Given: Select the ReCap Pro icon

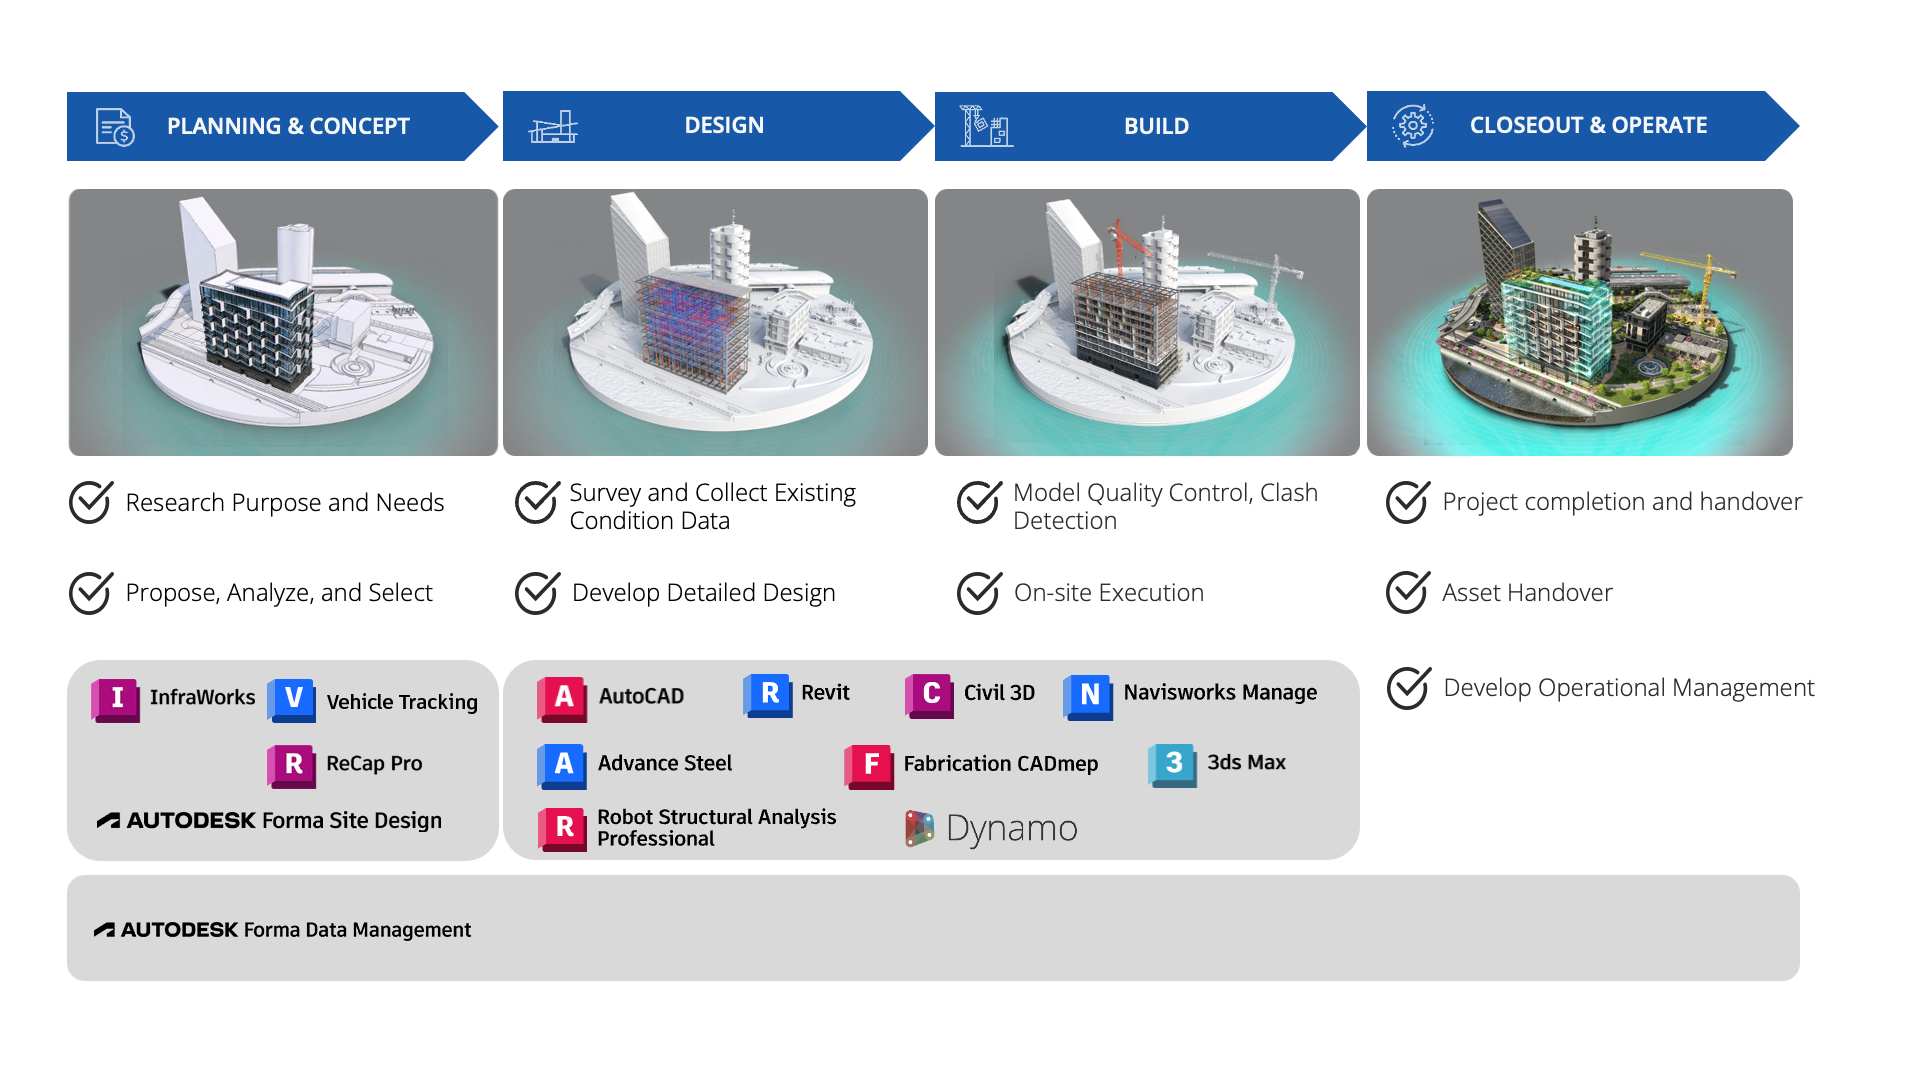Looking at the screenshot, I should tap(292, 765).
